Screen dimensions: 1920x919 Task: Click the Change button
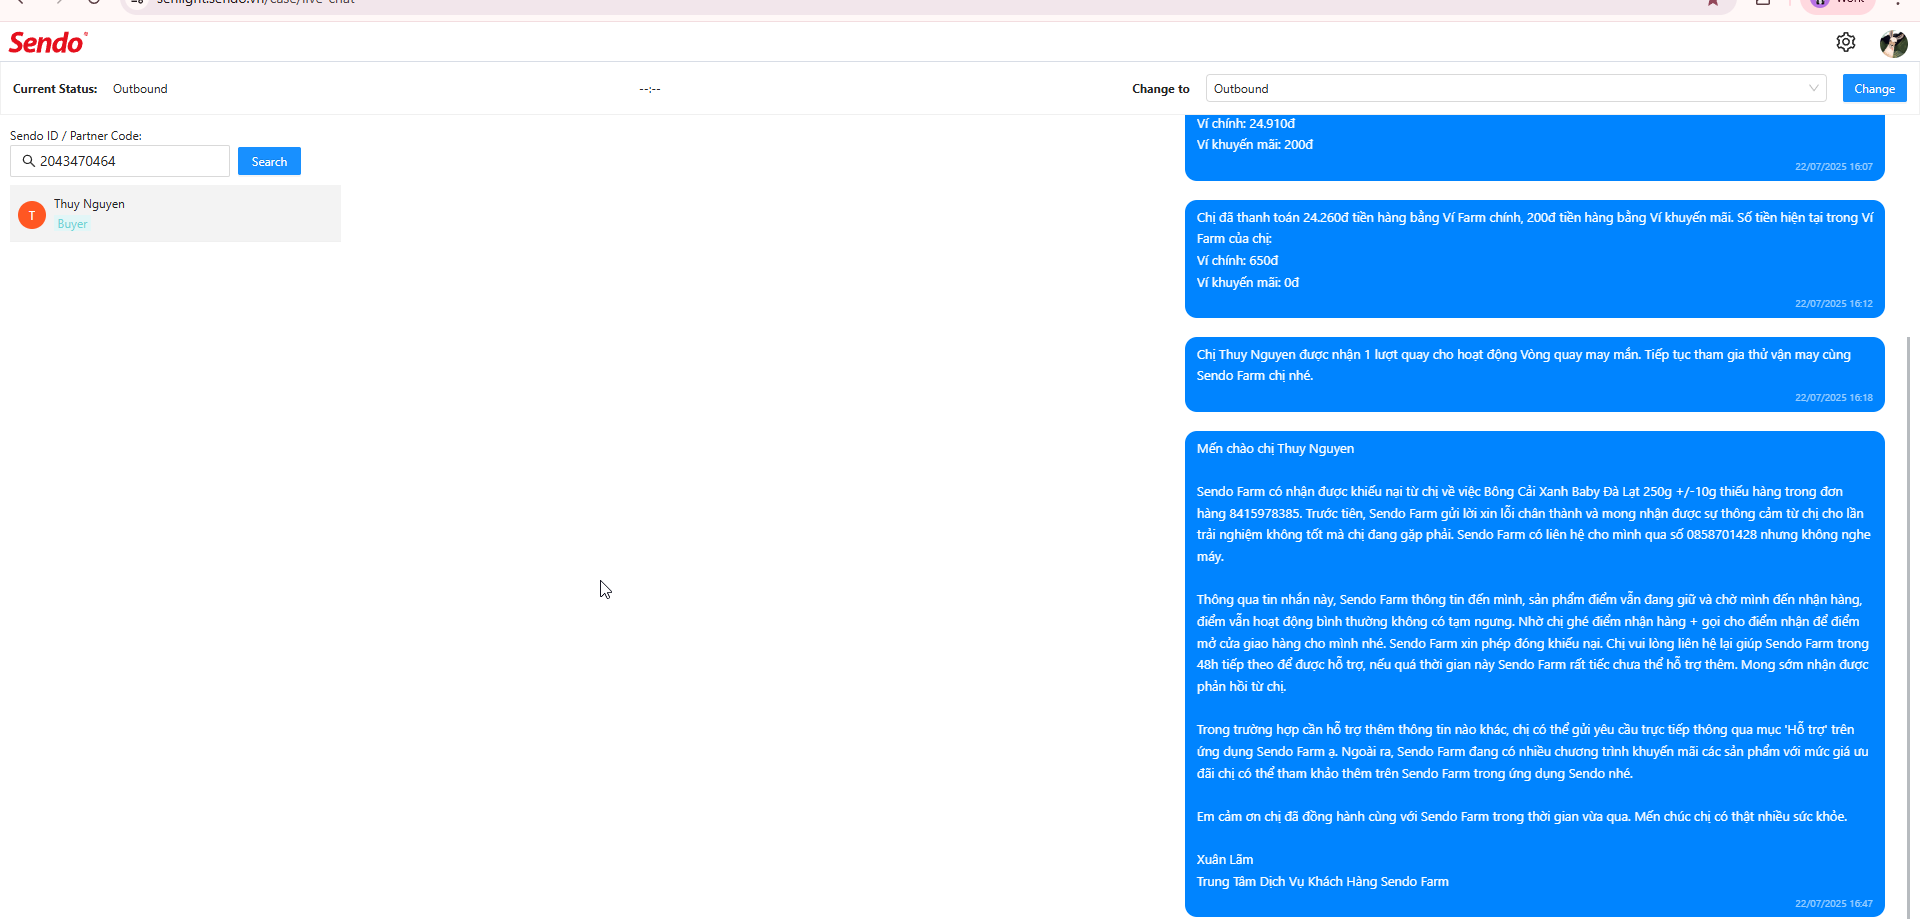tap(1874, 88)
